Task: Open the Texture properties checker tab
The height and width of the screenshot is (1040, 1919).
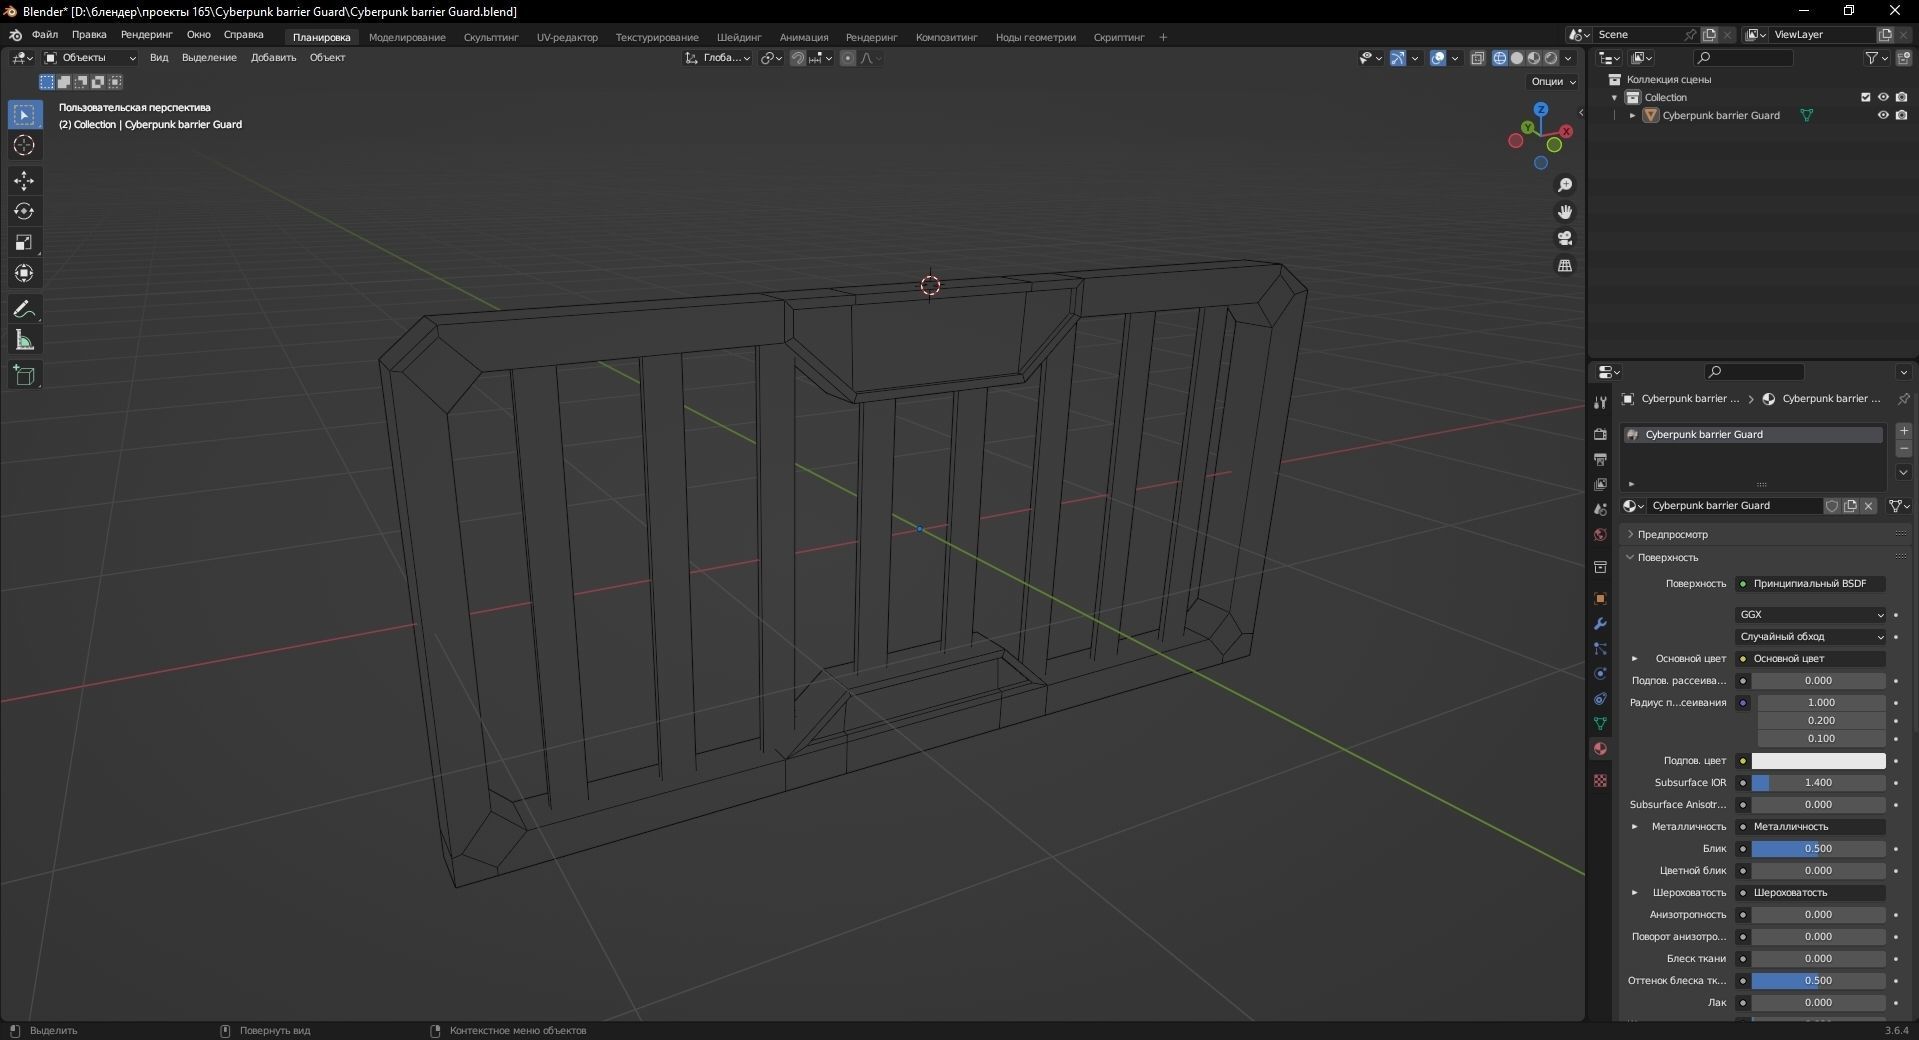Action: pos(1600,780)
